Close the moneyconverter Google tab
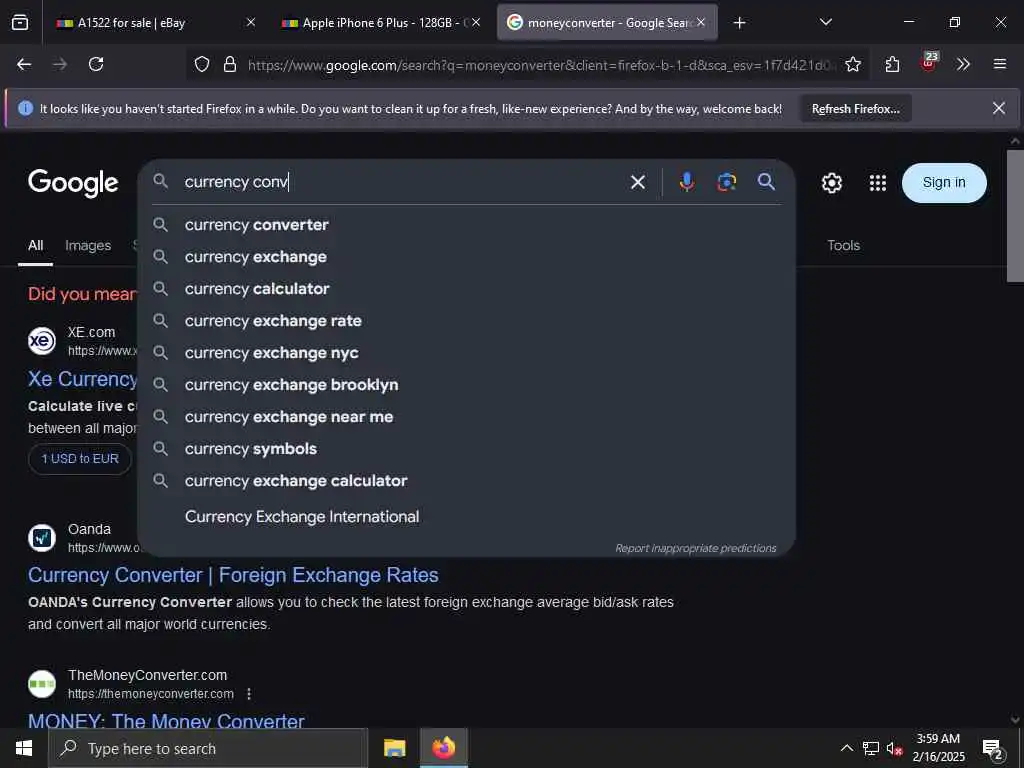The image size is (1024, 768). click(701, 22)
